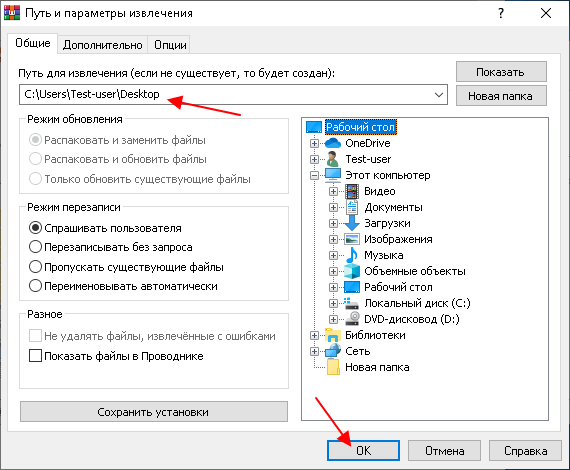Click into the extraction path text field
Viewport: 570px width, 470px height.
(x=225, y=95)
